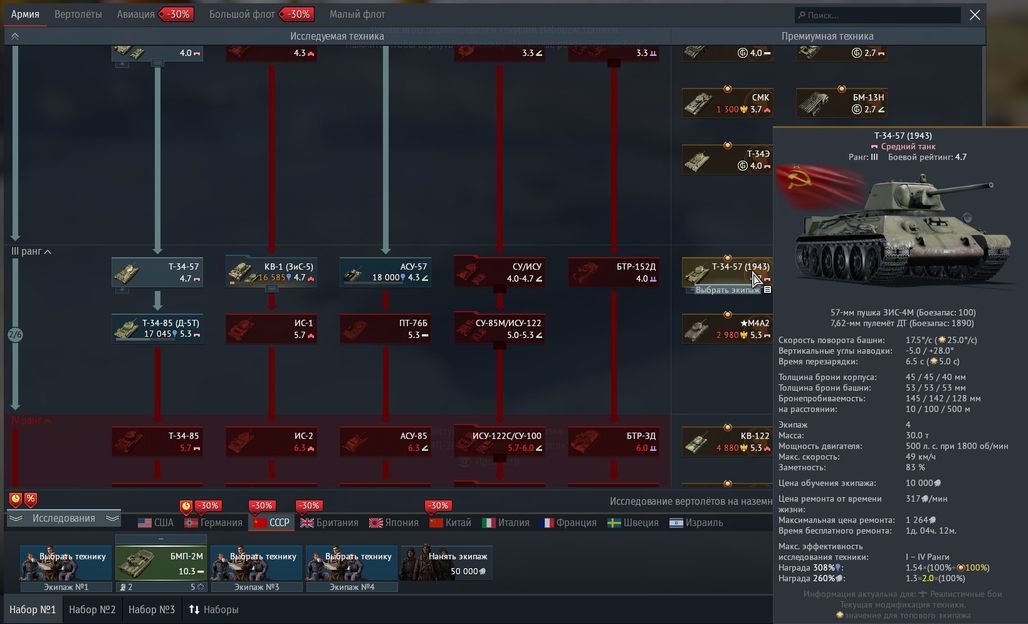Viewport: 1028px width, 624px height.
Task: Switch to preset Набор №3
Action: [x=151, y=610]
